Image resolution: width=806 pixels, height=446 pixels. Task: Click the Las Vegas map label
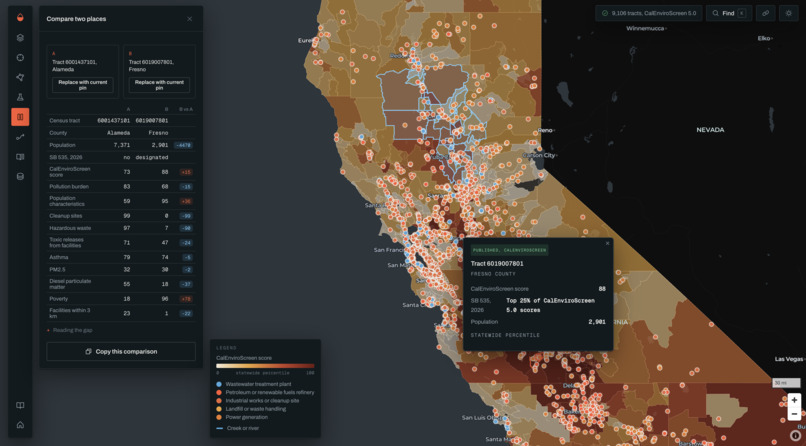[789, 359]
